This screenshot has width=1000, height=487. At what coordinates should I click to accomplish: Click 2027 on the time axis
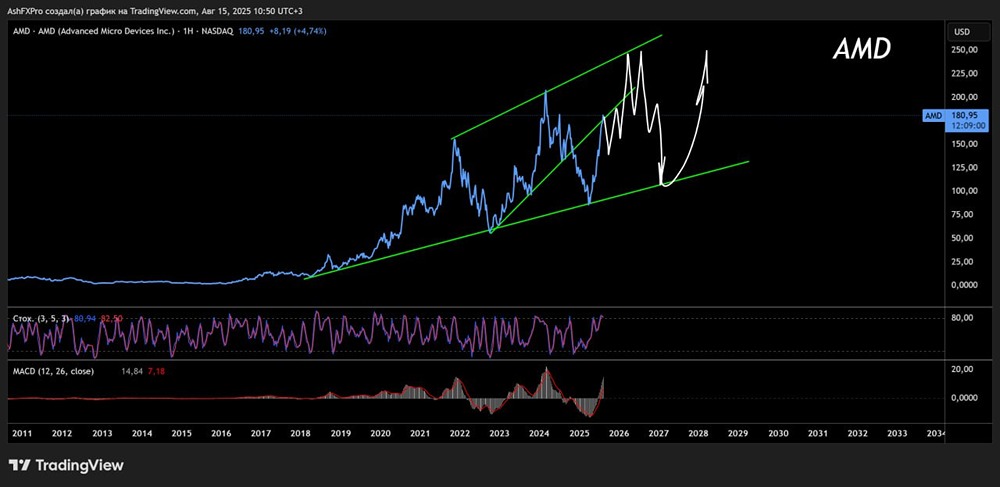click(x=658, y=433)
